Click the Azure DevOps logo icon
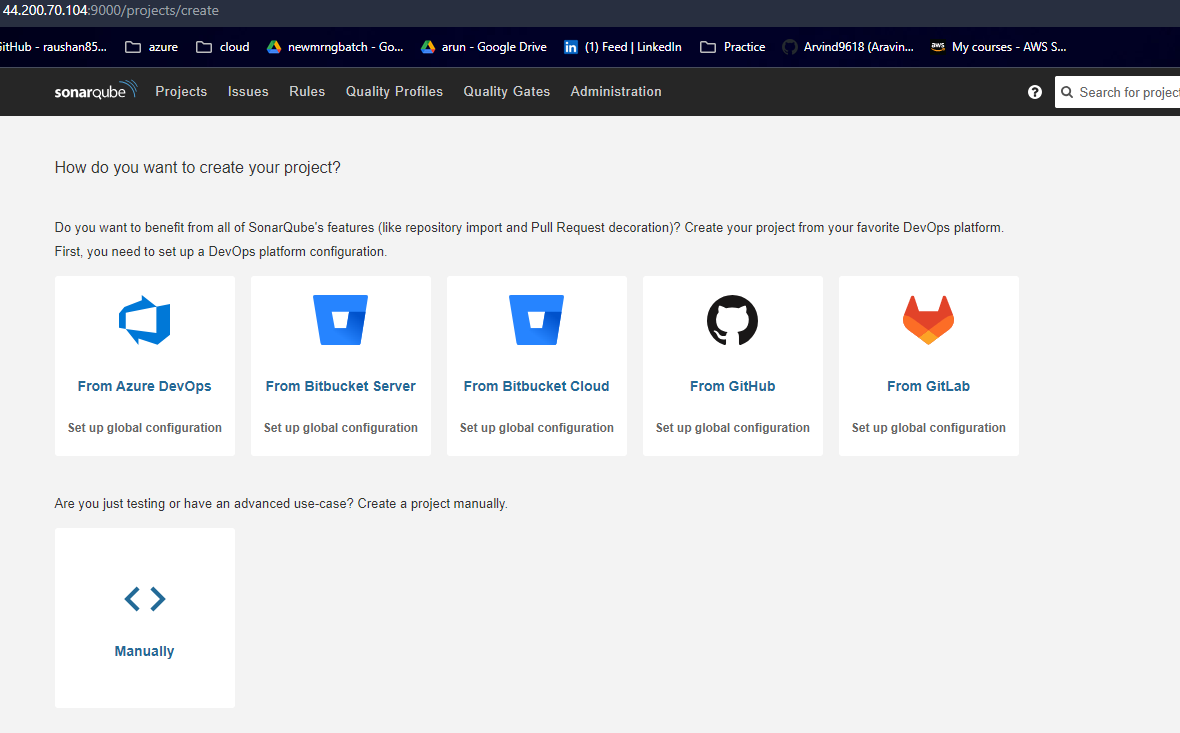Viewport: 1180px width, 733px height. pos(144,321)
